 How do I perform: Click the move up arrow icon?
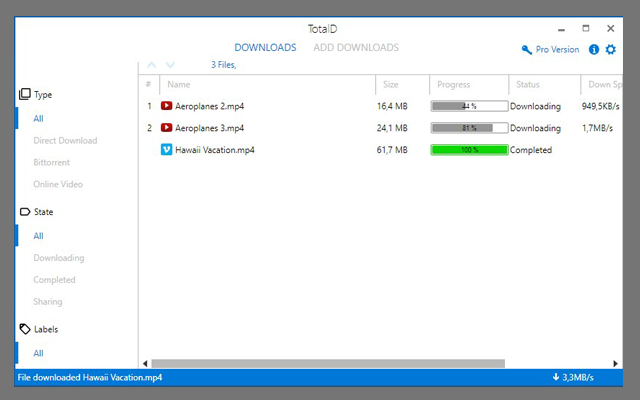152,65
